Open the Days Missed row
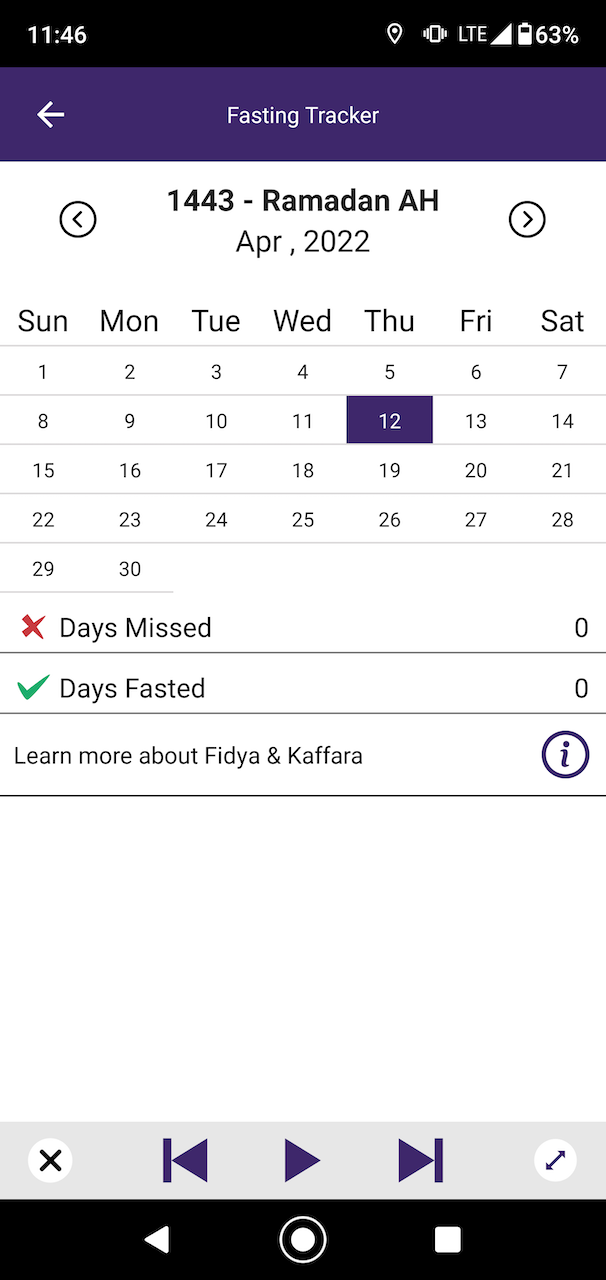Image resolution: width=606 pixels, height=1280 pixels. pyautogui.click(x=300, y=628)
